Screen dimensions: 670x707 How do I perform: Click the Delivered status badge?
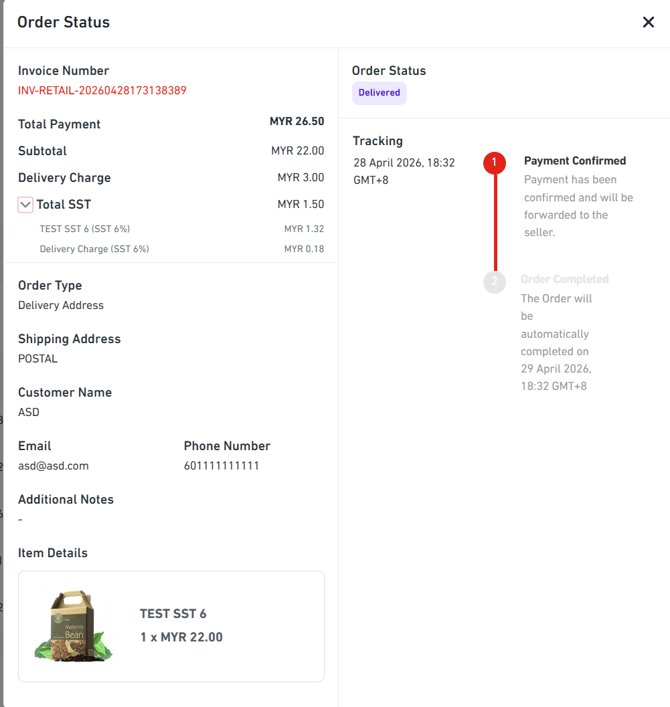coord(379,93)
